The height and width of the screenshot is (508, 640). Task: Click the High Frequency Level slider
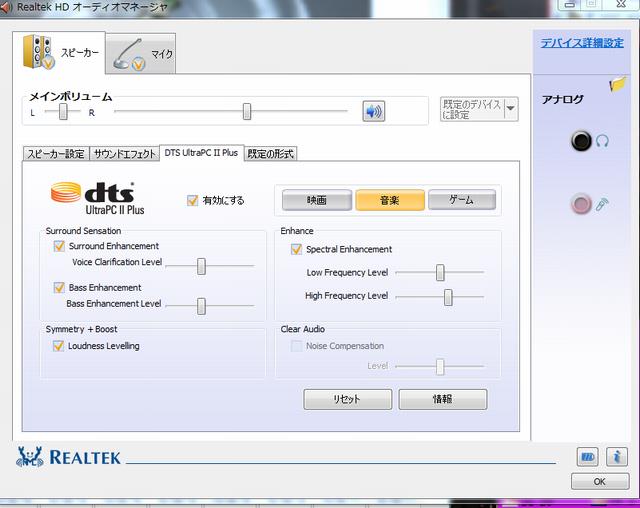[x=448, y=297]
